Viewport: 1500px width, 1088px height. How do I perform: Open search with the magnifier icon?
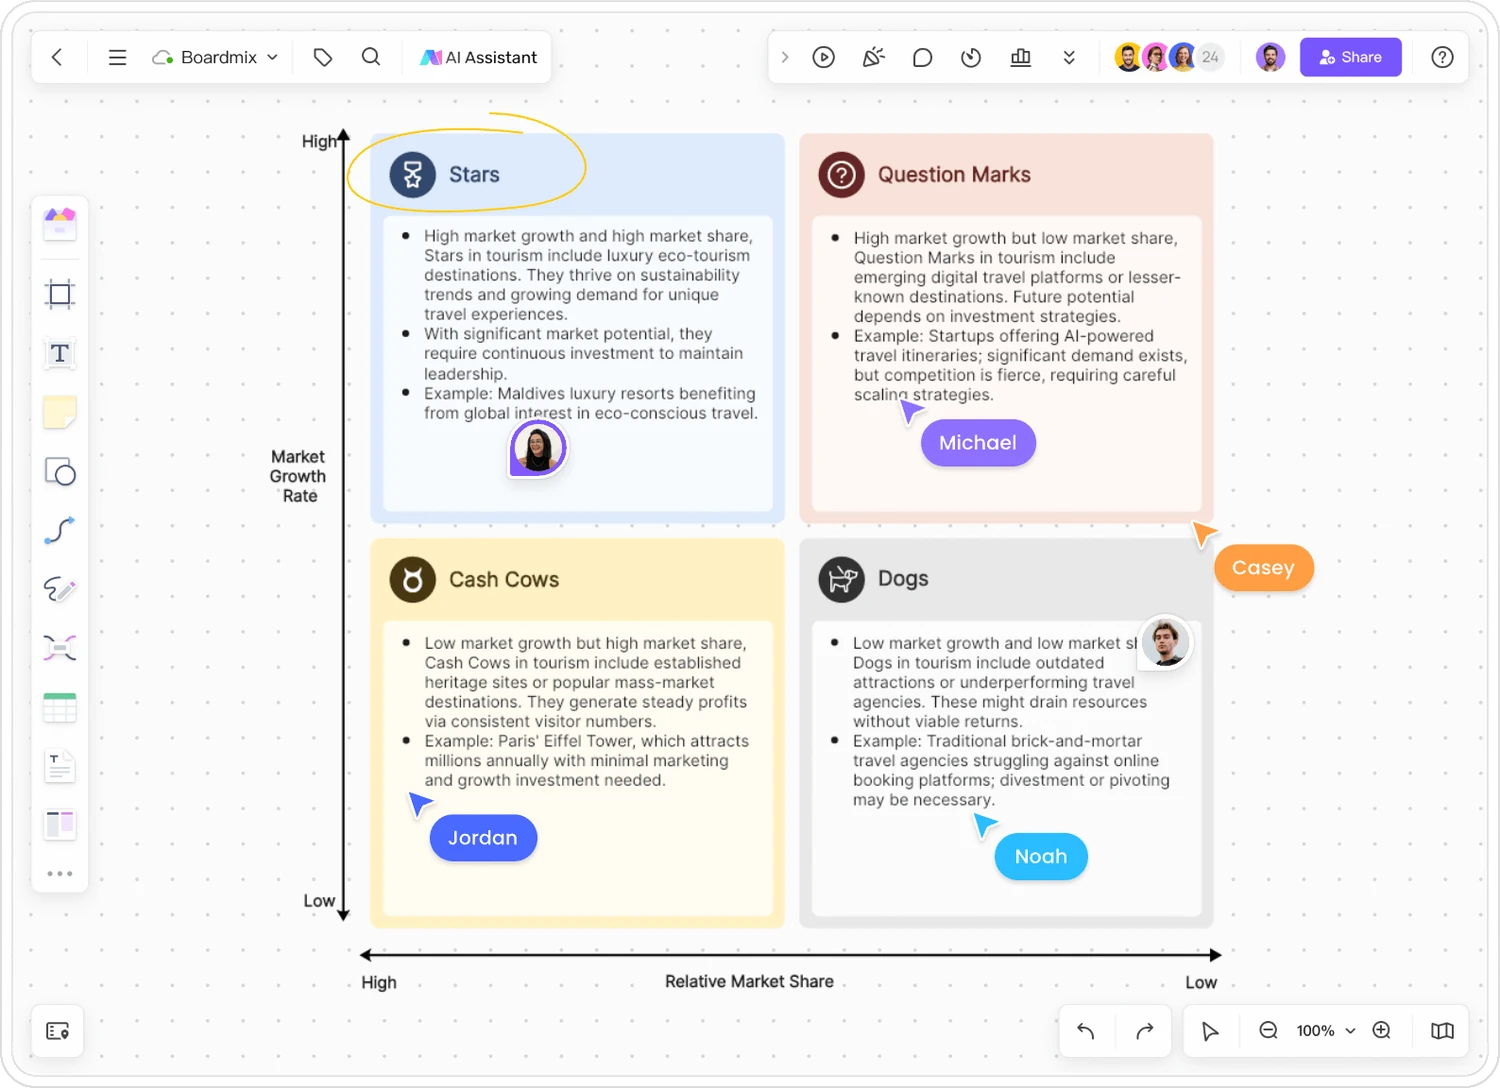pos(371,57)
